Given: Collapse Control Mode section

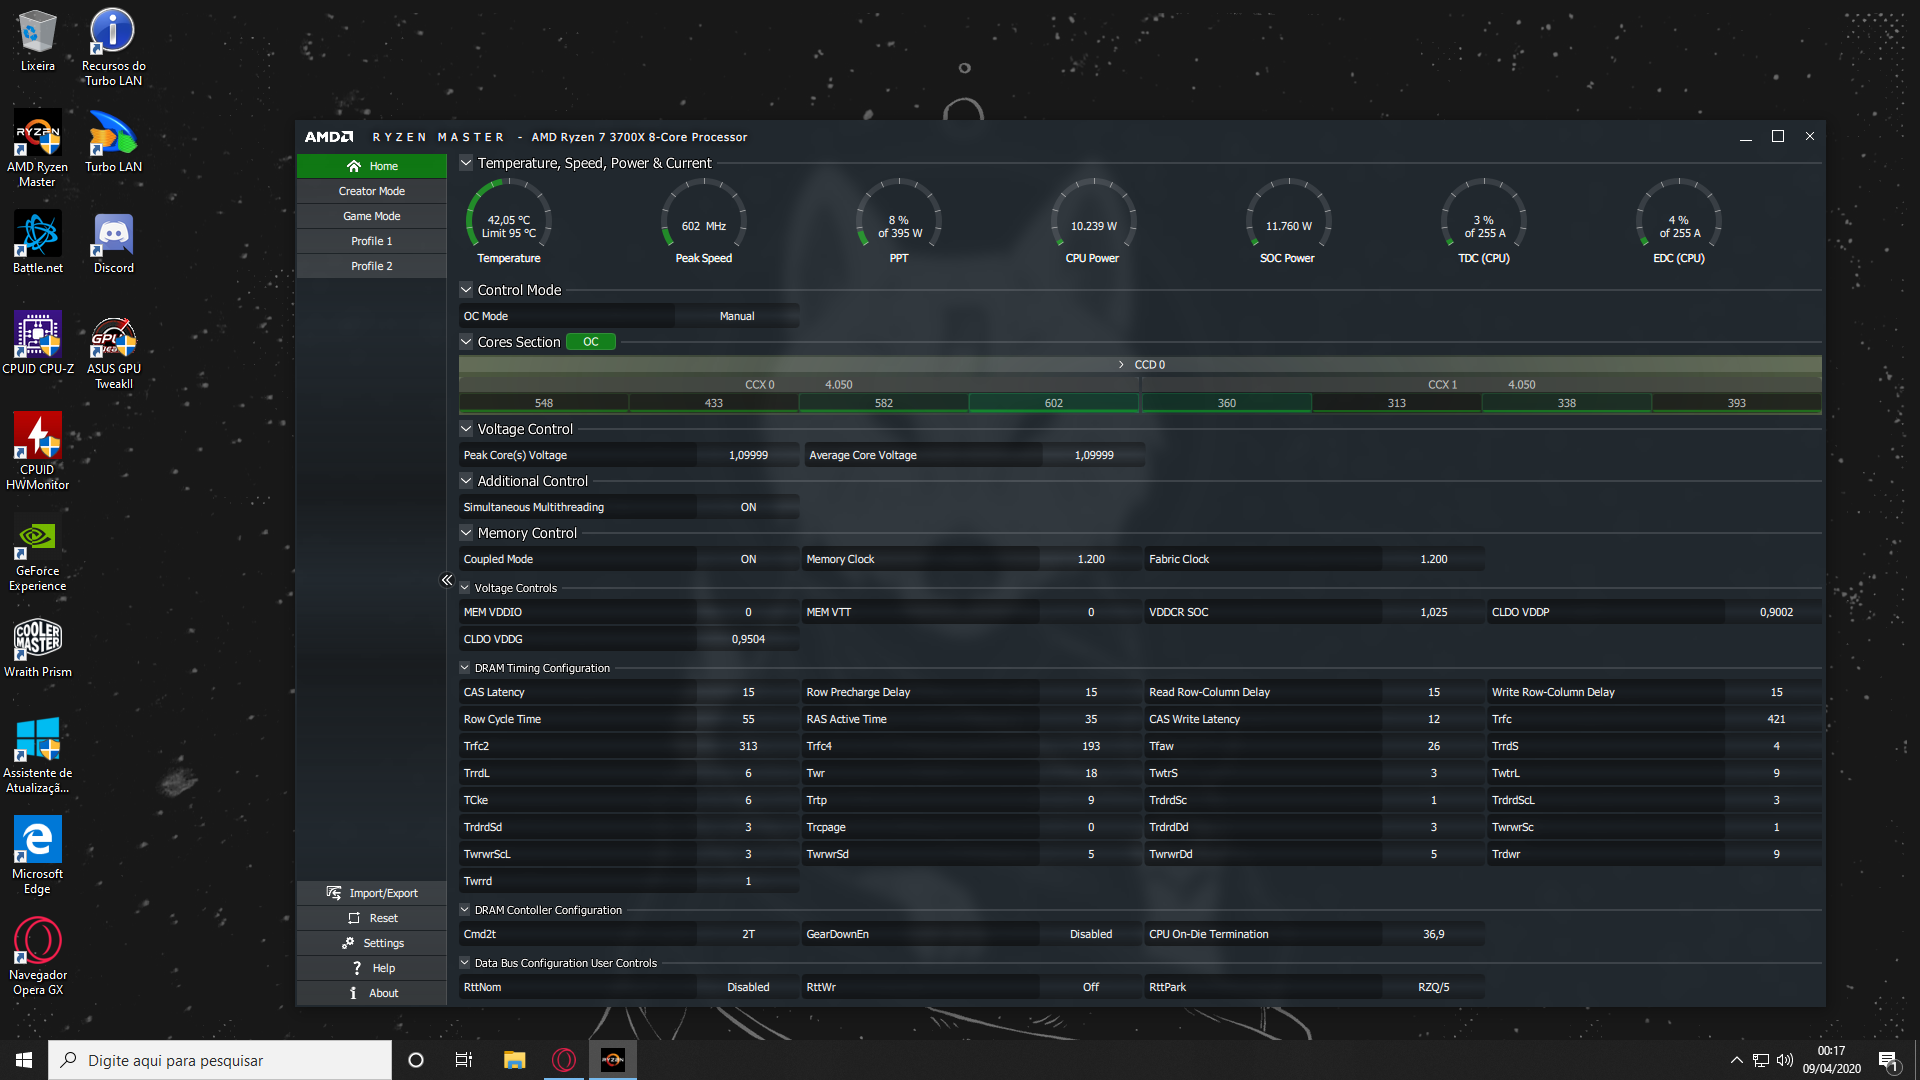Looking at the screenshot, I should point(466,290).
